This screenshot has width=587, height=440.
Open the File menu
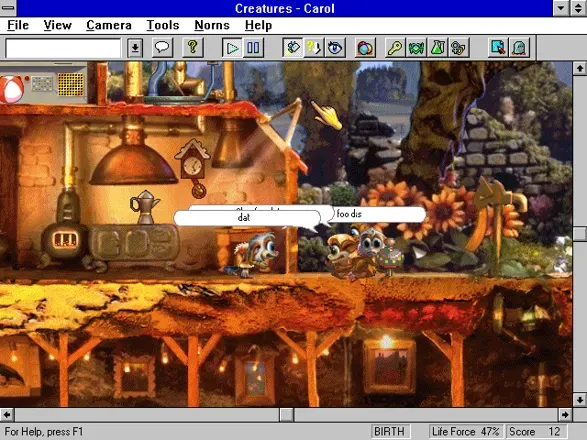pos(18,25)
